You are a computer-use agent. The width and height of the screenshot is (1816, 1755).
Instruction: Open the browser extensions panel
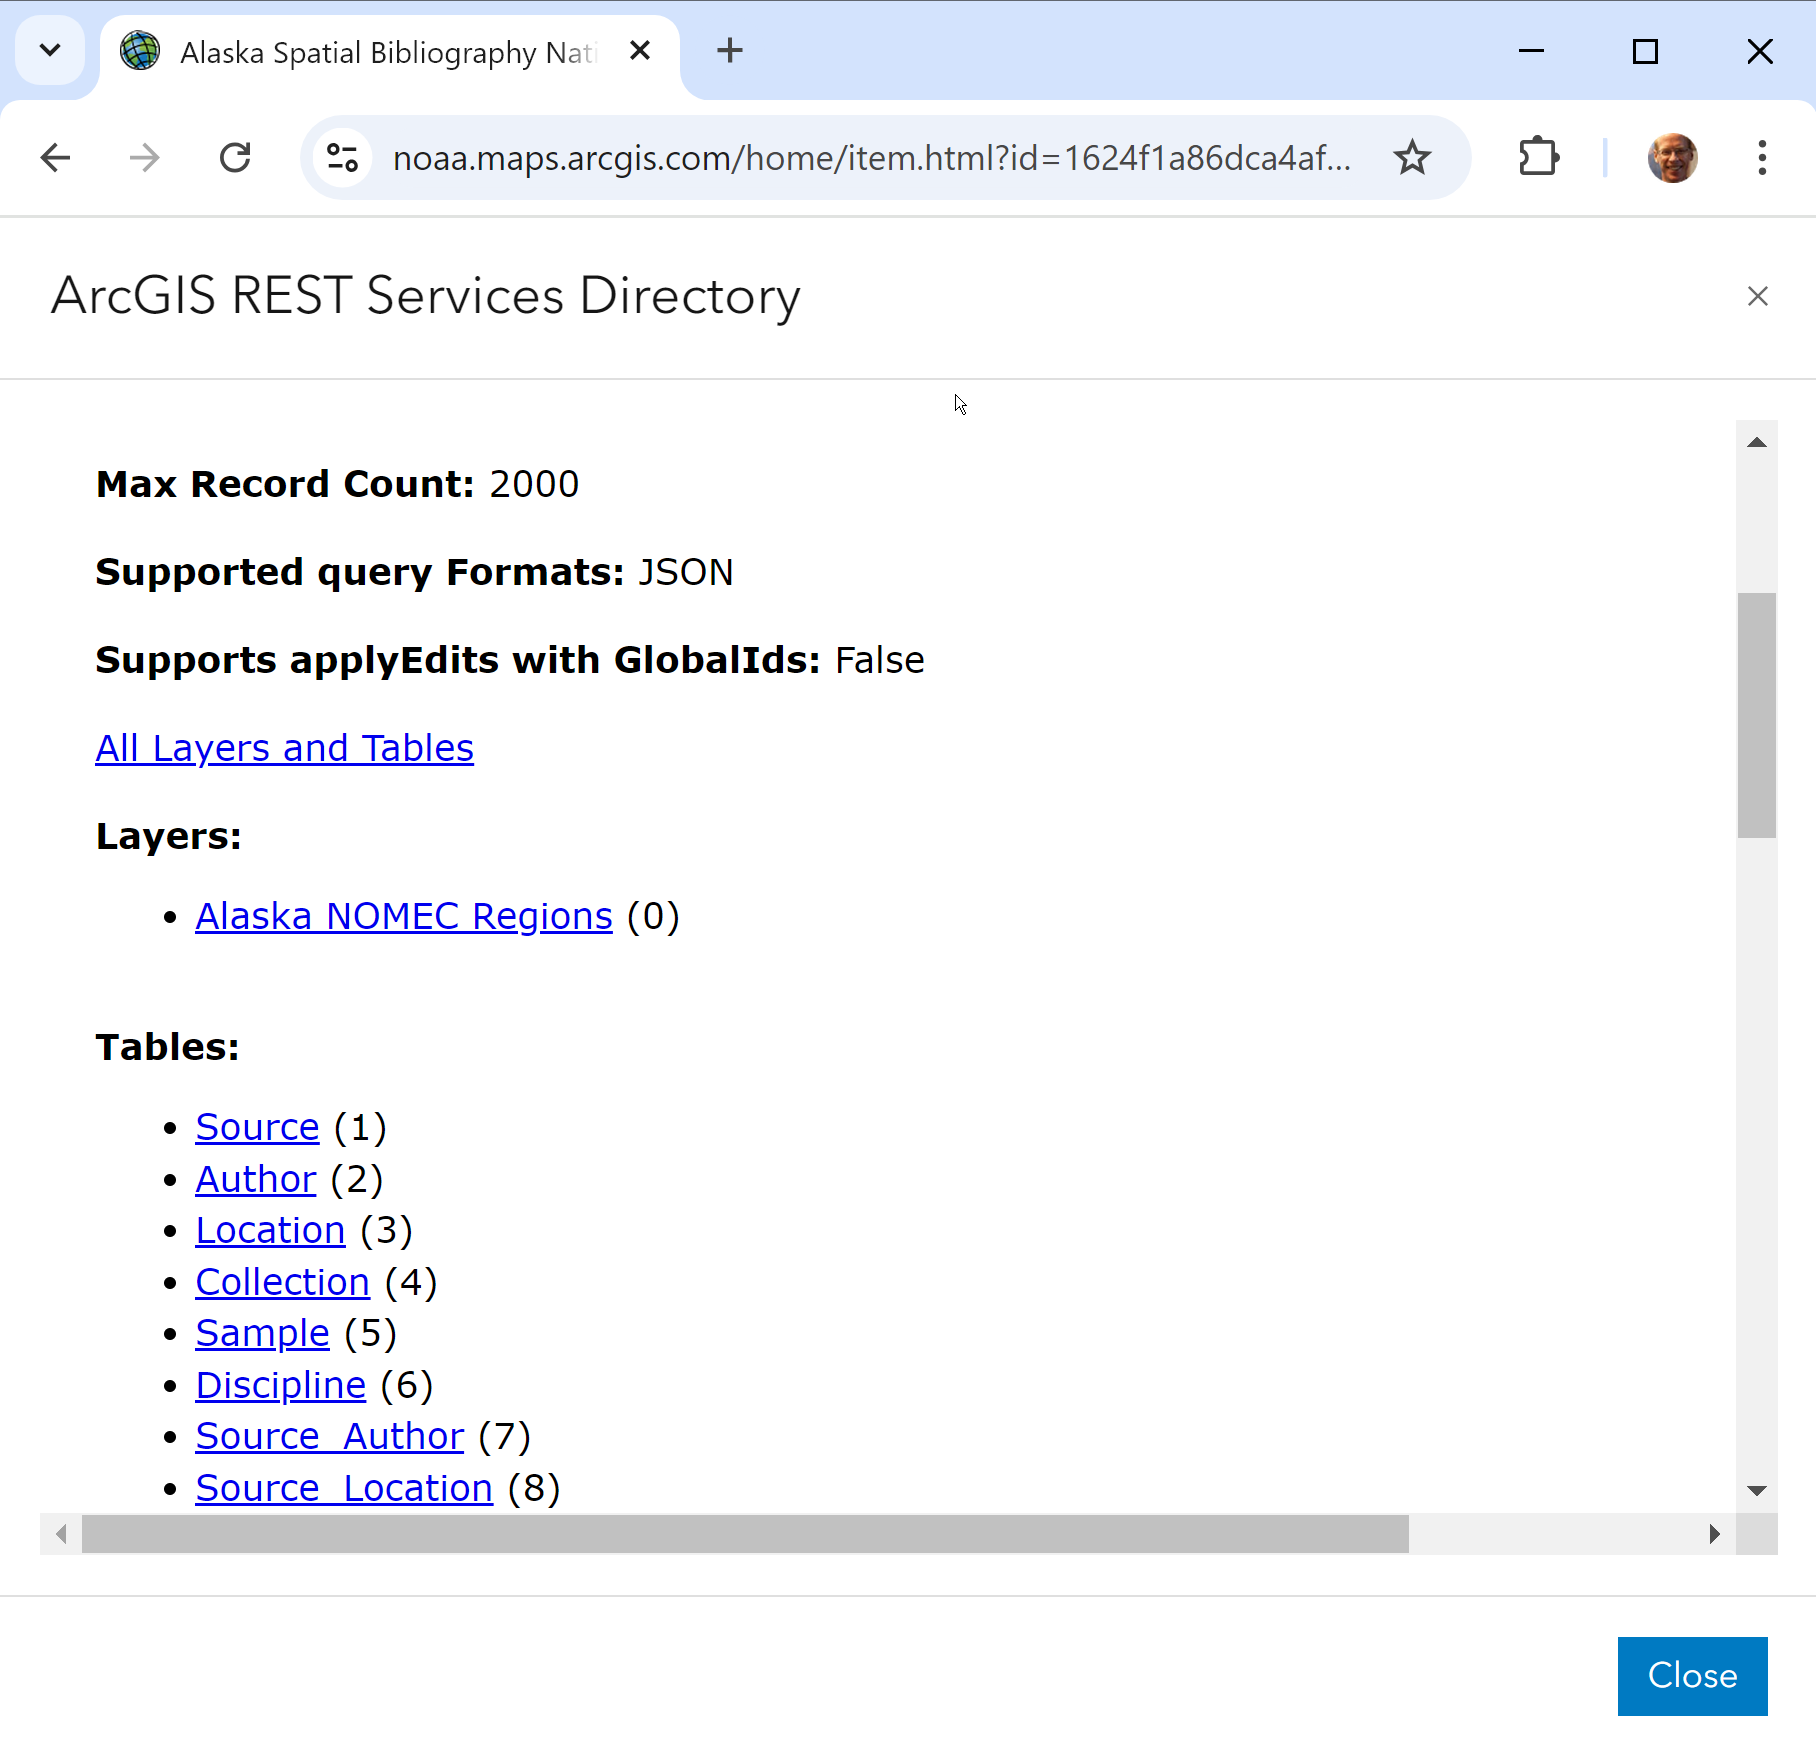point(1537,157)
